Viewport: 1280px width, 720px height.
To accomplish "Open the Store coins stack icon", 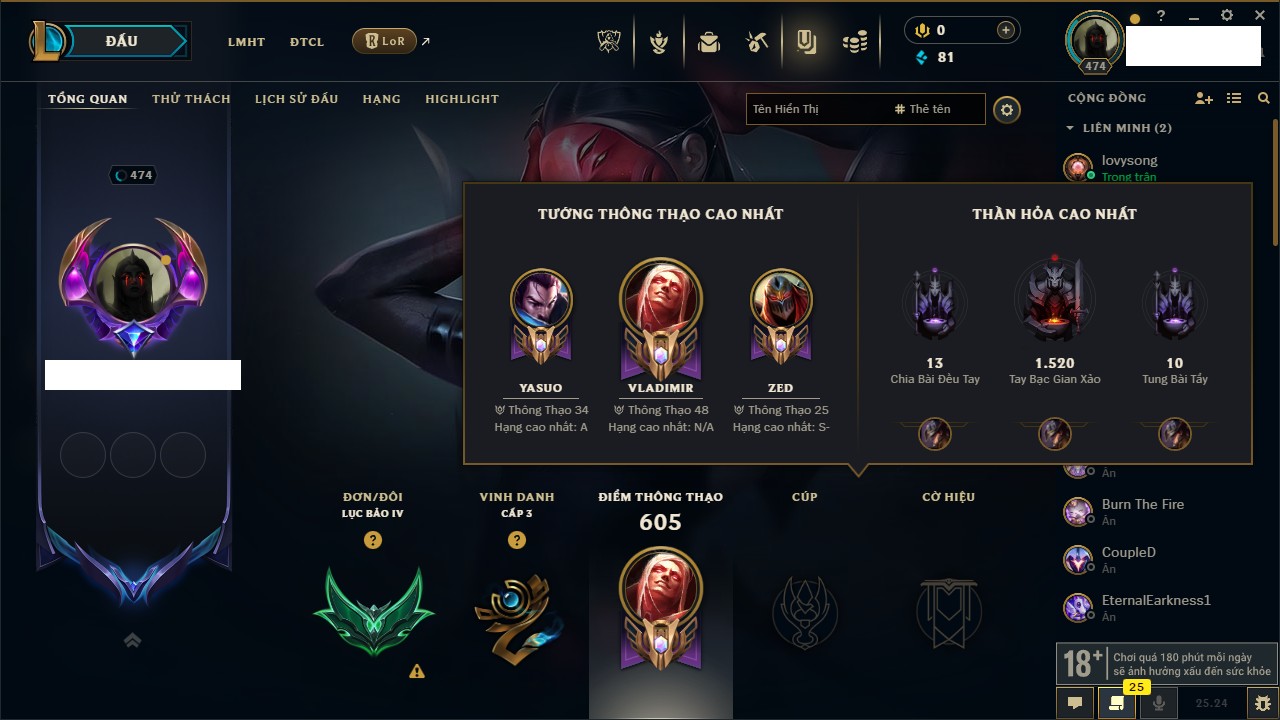I will [x=855, y=42].
